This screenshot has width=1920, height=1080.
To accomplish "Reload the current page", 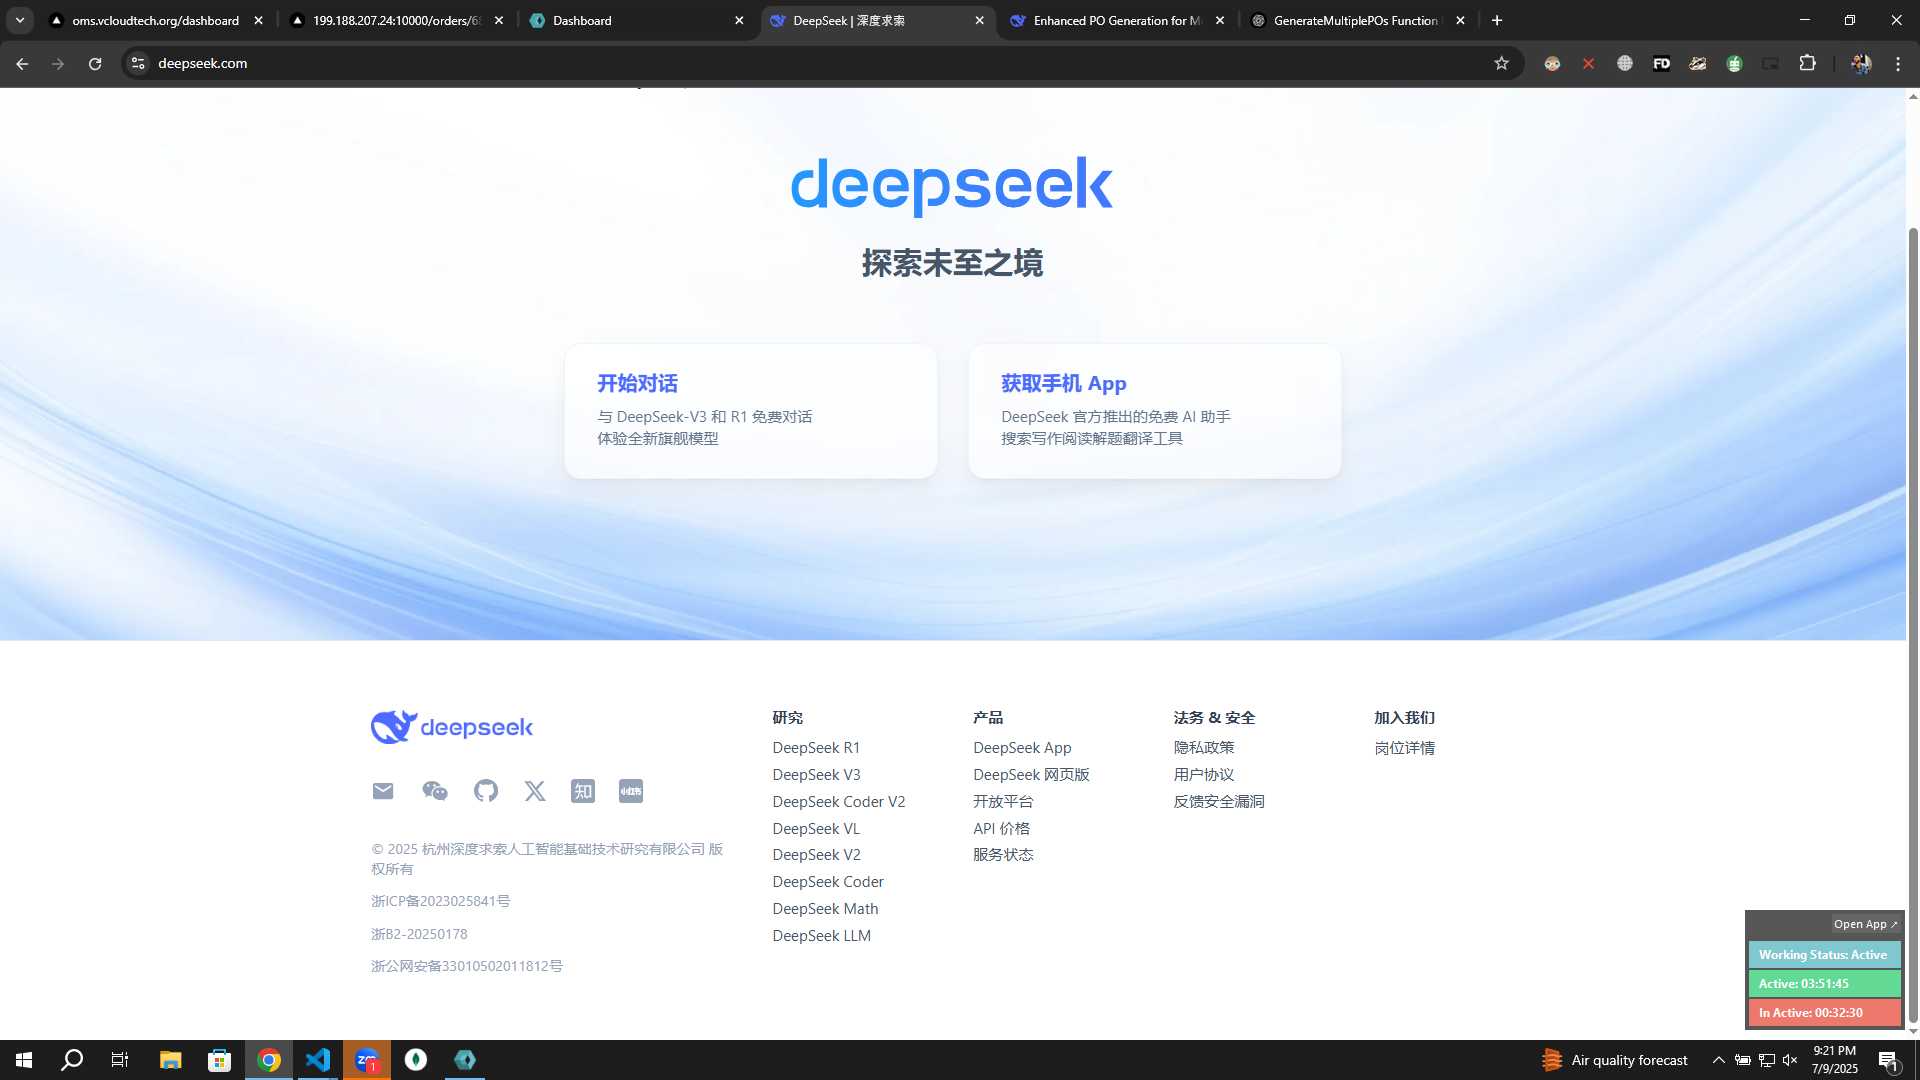I will [x=95, y=63].
